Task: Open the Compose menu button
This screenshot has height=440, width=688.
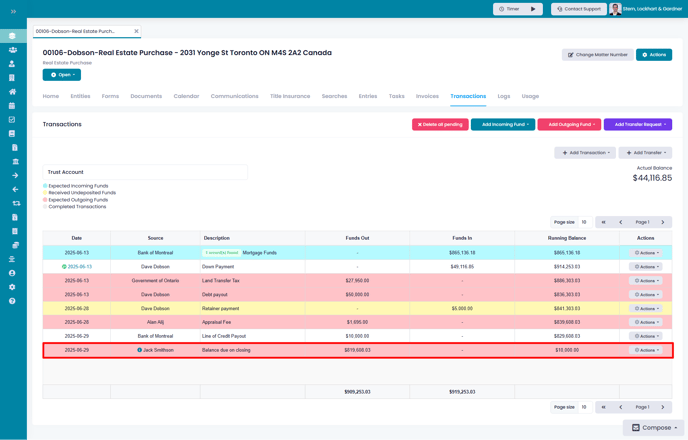Action: pos(654,428)
